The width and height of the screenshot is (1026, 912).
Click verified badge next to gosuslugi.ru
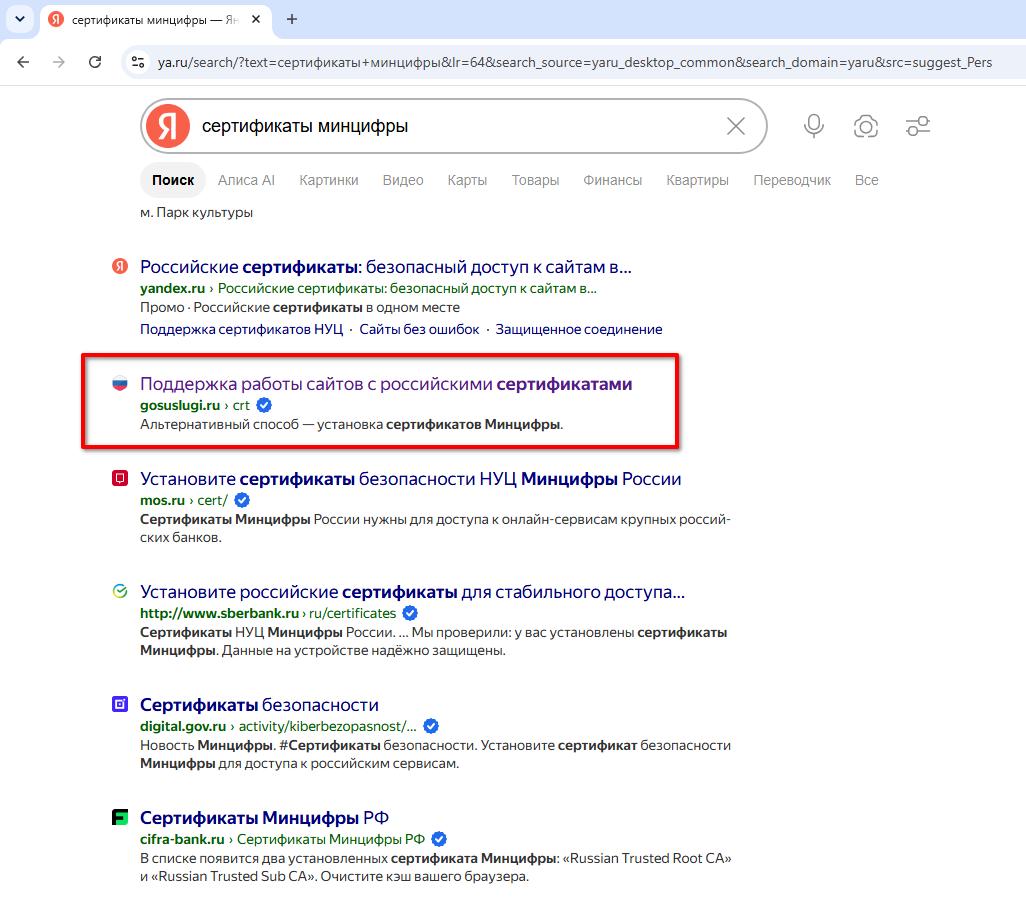[264, 406]
